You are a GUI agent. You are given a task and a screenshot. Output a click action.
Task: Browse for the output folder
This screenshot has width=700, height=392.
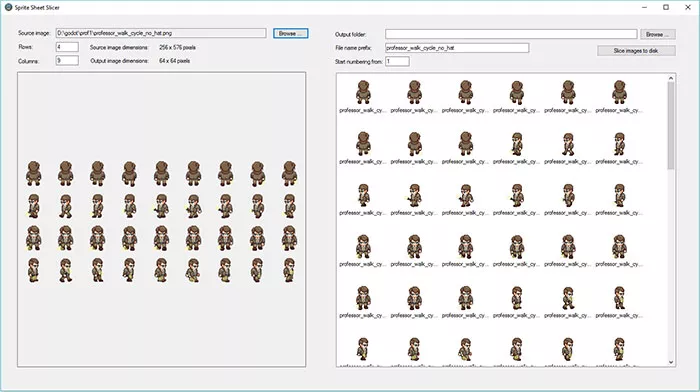tap(658, 34)
